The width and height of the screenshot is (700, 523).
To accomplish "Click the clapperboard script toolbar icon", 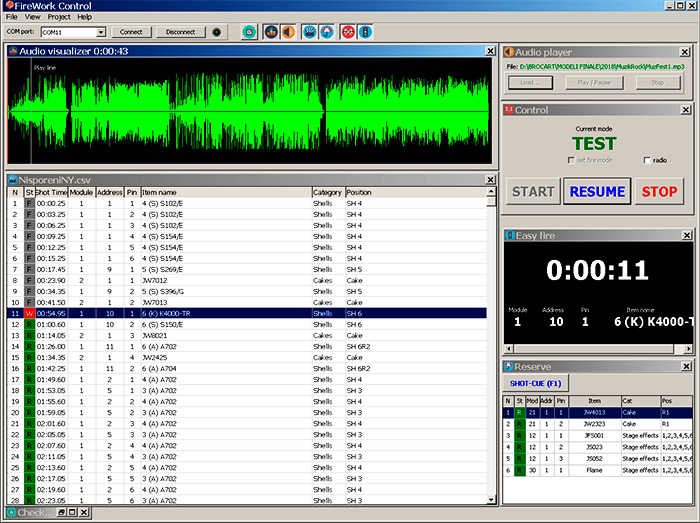I will (x=309, y=32).
